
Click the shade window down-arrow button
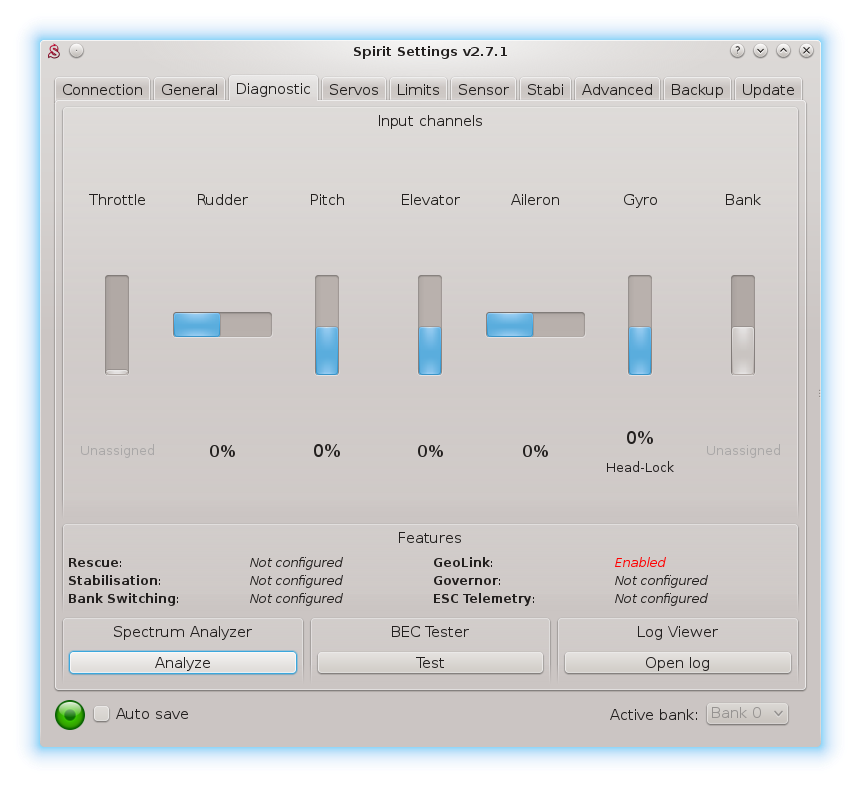[x=760, y=51]
